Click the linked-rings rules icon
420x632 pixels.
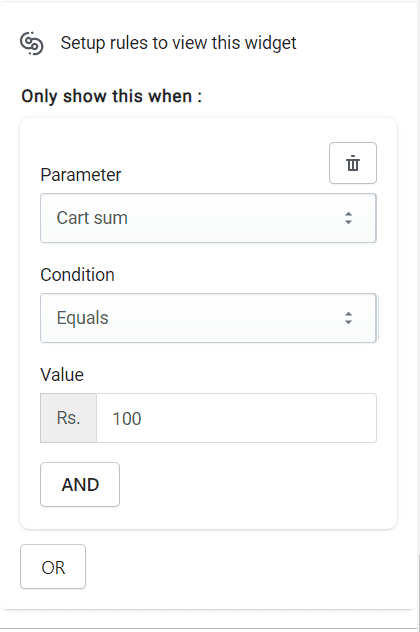[x=32, y=43]
